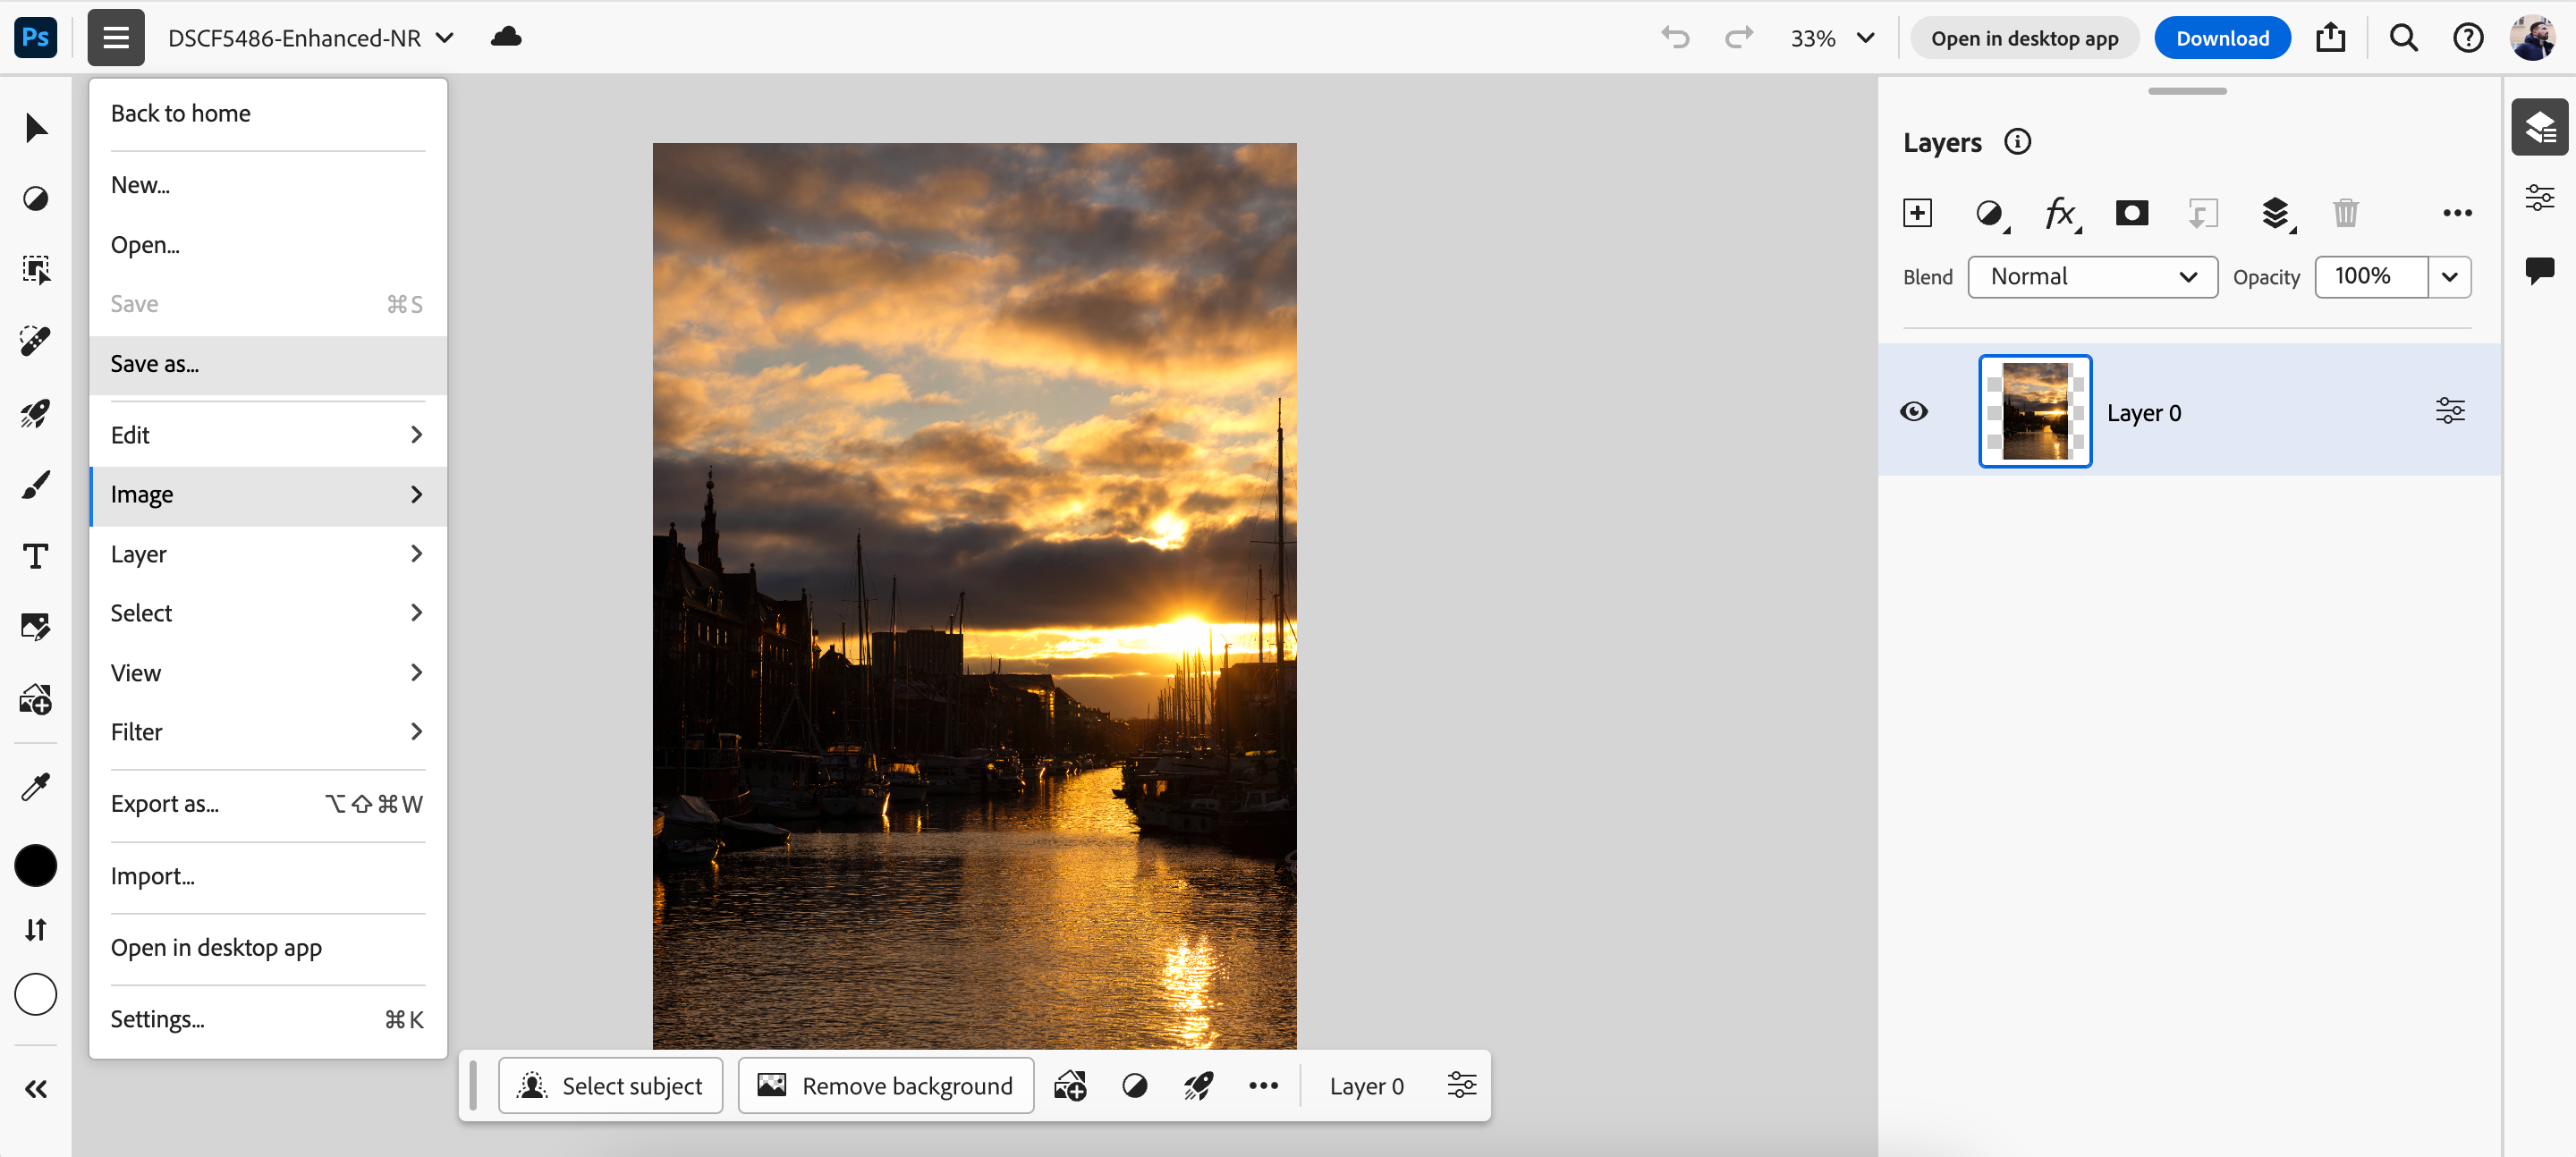This screenshot has width=2576, height=1157.
Task: Expand the Image submenu
Action: click(267, 494)
